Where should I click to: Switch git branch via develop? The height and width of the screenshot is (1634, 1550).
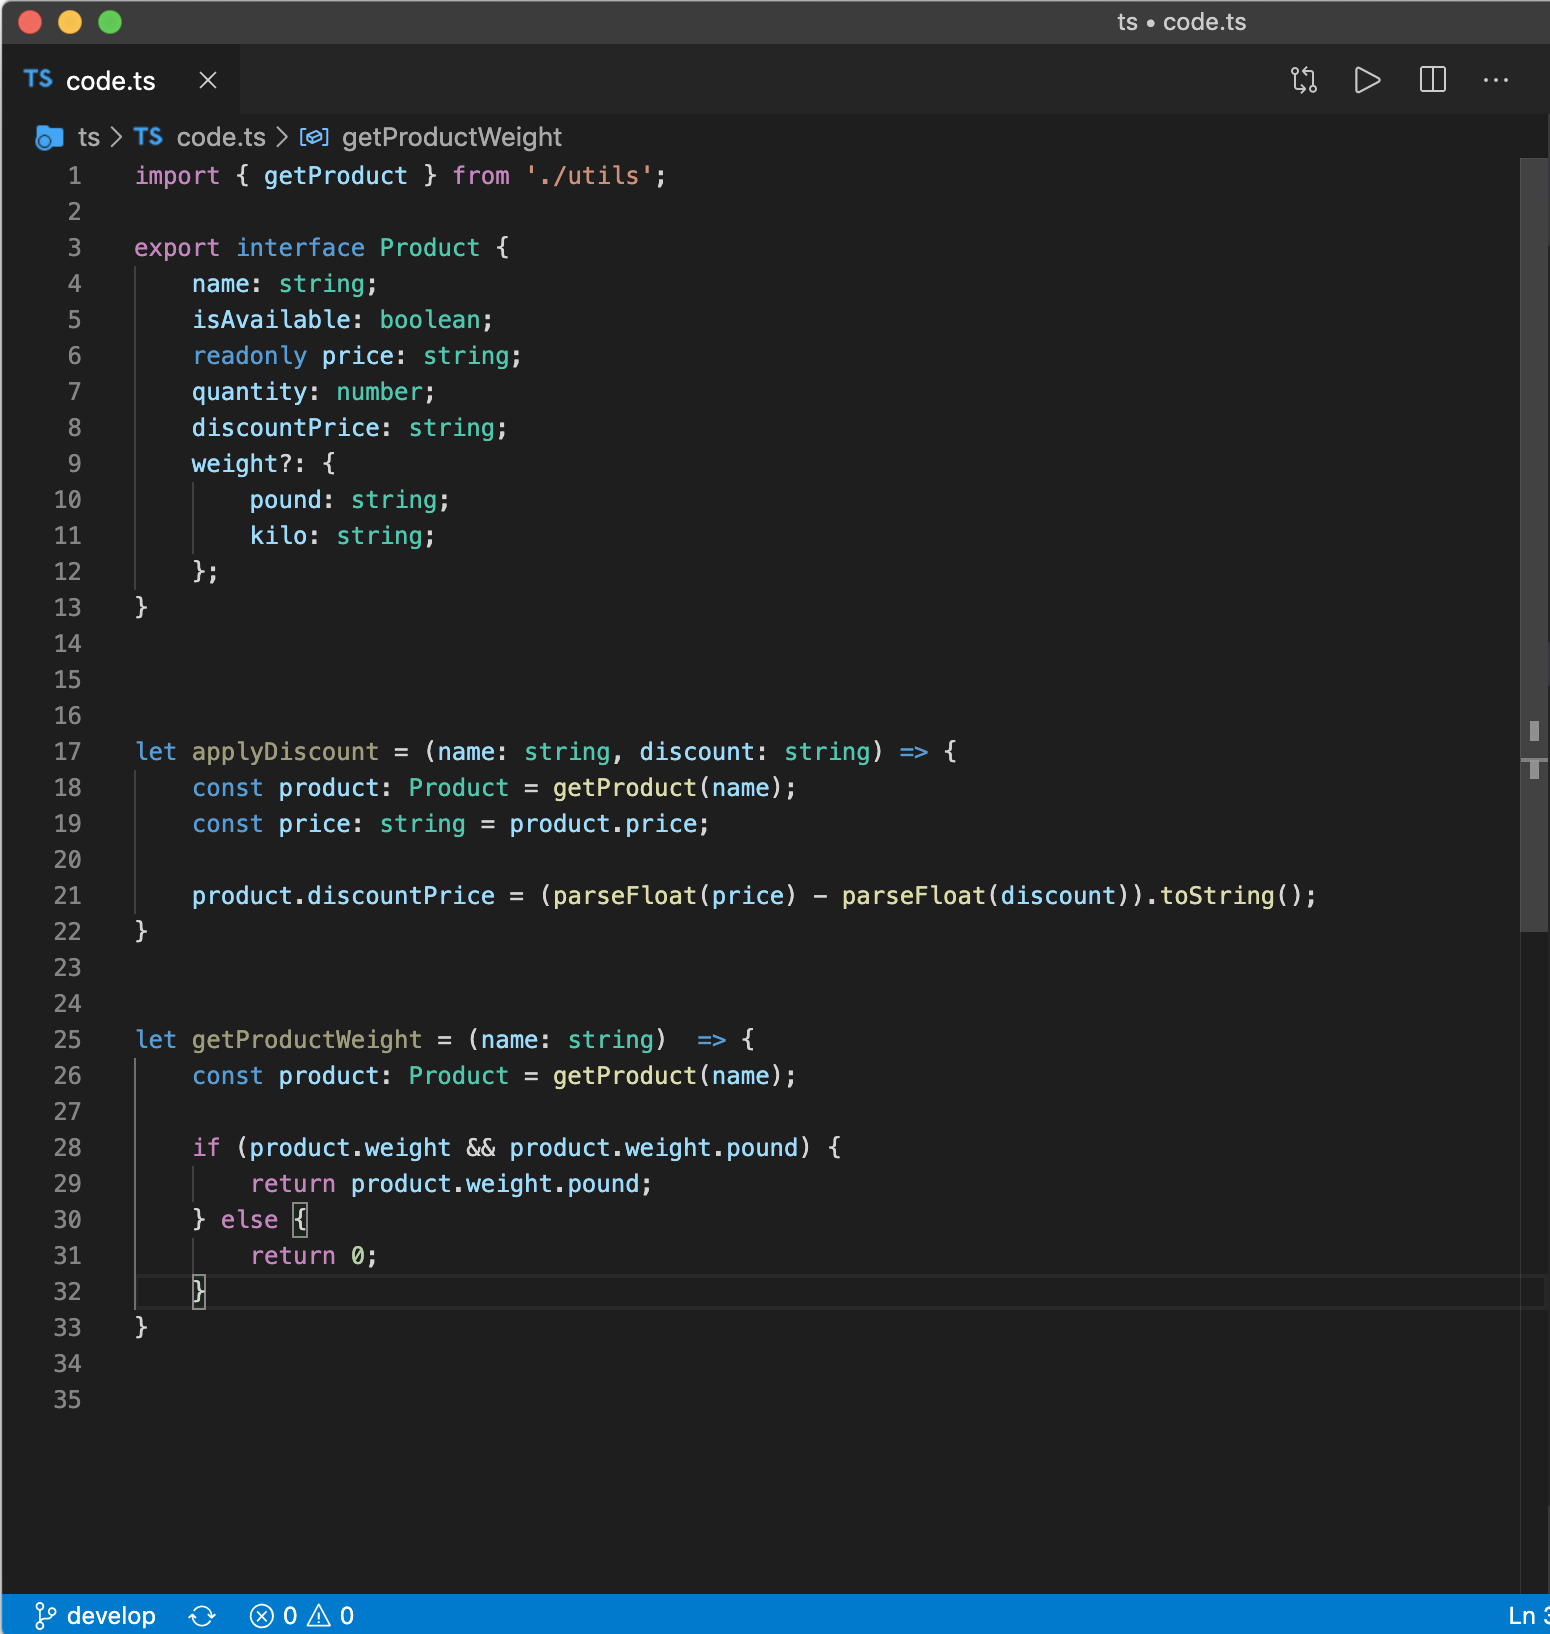[x=111, y=1615]
